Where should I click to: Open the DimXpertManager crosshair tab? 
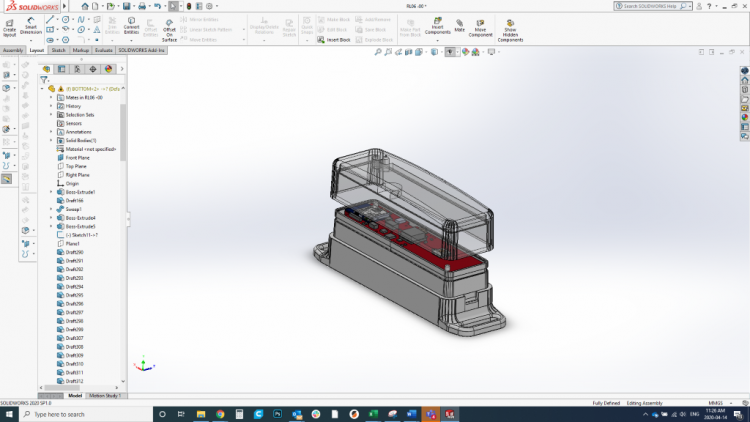coord(93,69)
